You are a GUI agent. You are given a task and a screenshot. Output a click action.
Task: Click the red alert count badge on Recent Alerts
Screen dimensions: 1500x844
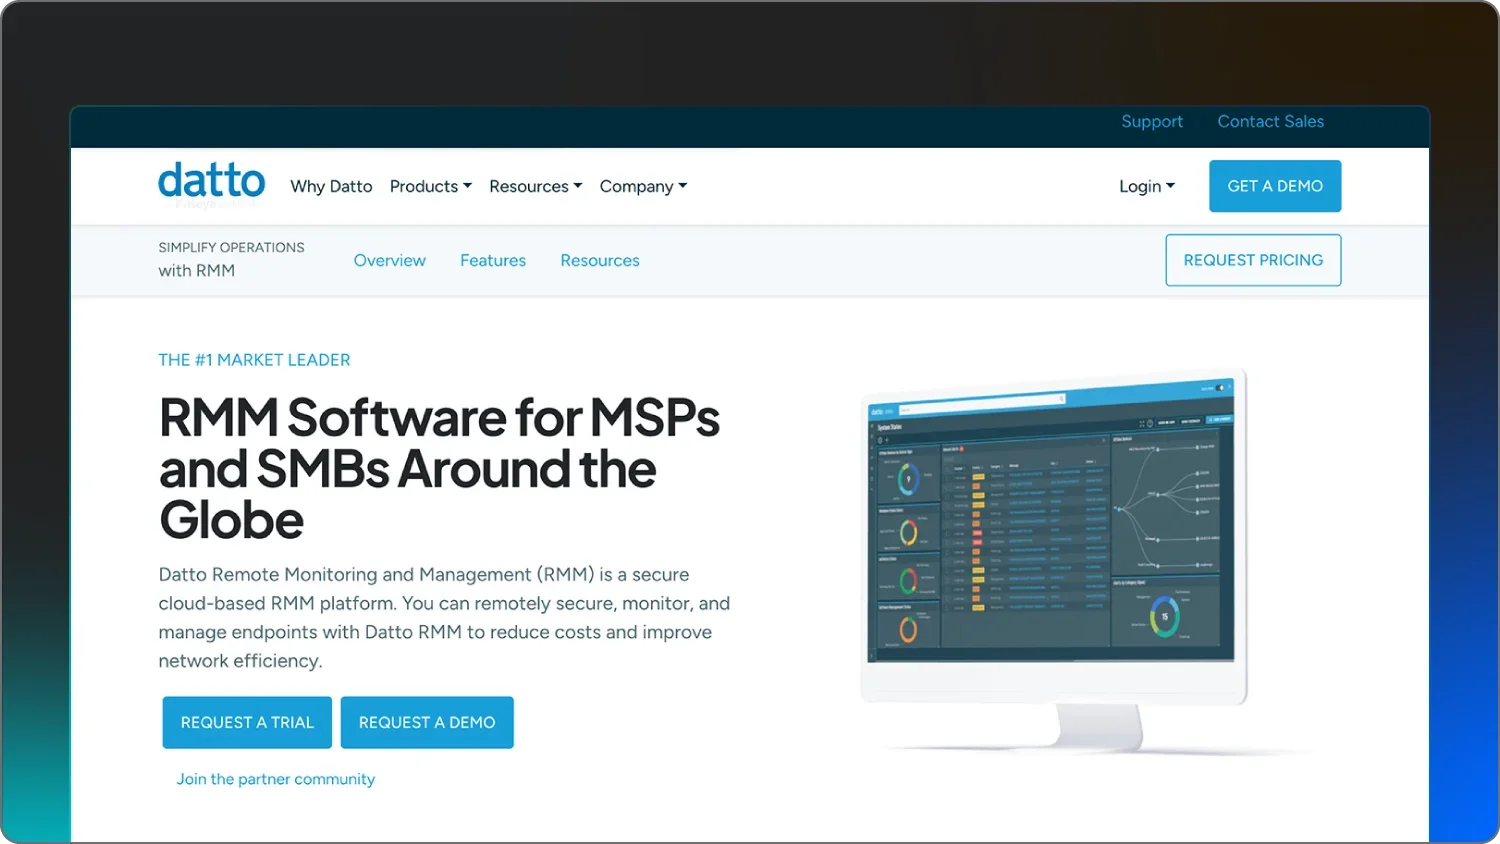click(962, 449)
